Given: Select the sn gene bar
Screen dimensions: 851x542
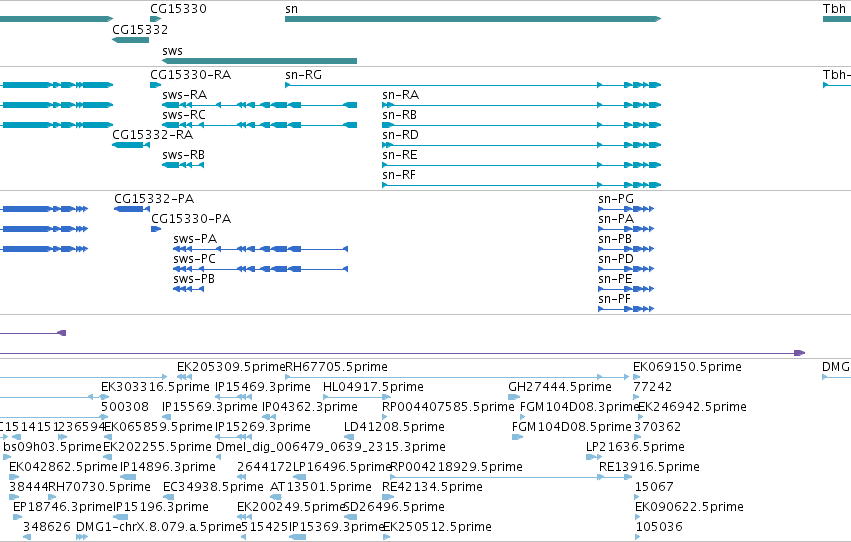Looking at the screenshot, I should coord(473,19).
